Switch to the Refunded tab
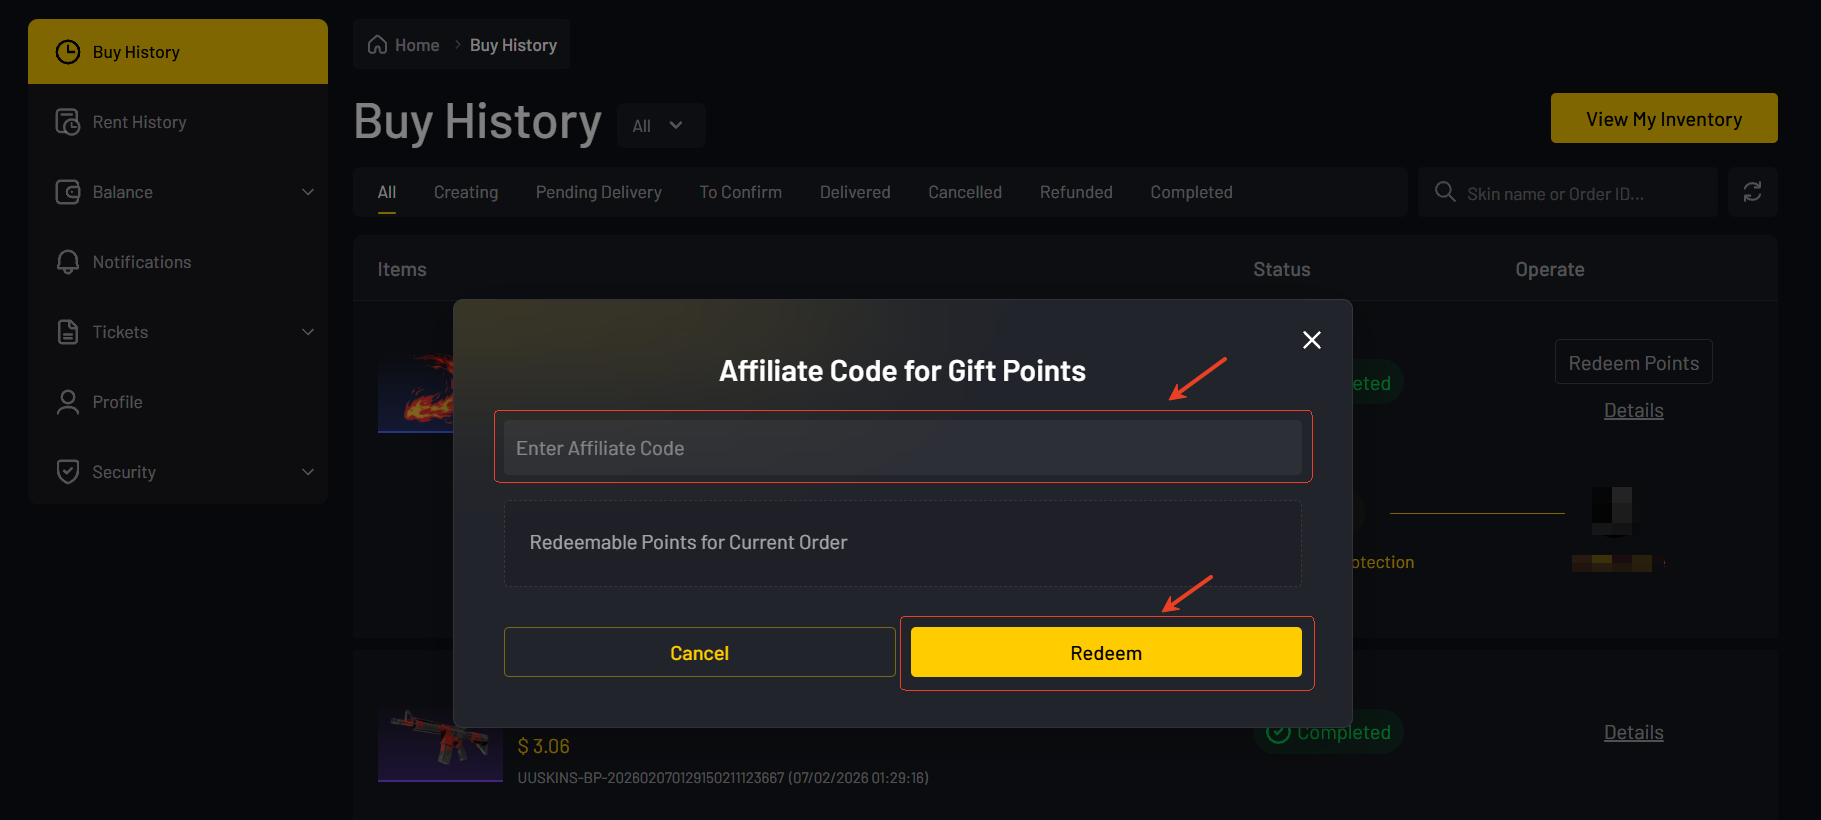Screen dimensions: 1821x820 click(1076, 192)
